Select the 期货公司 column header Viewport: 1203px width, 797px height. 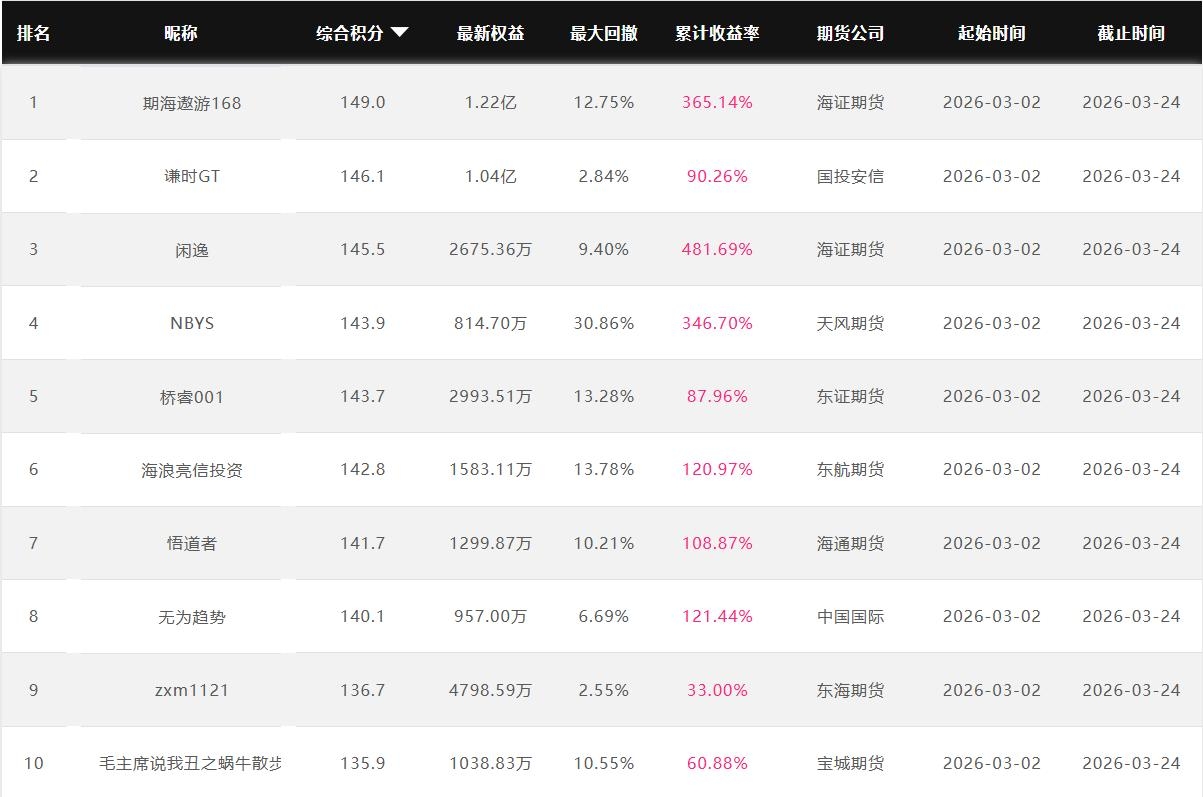(x=850, y=33)
